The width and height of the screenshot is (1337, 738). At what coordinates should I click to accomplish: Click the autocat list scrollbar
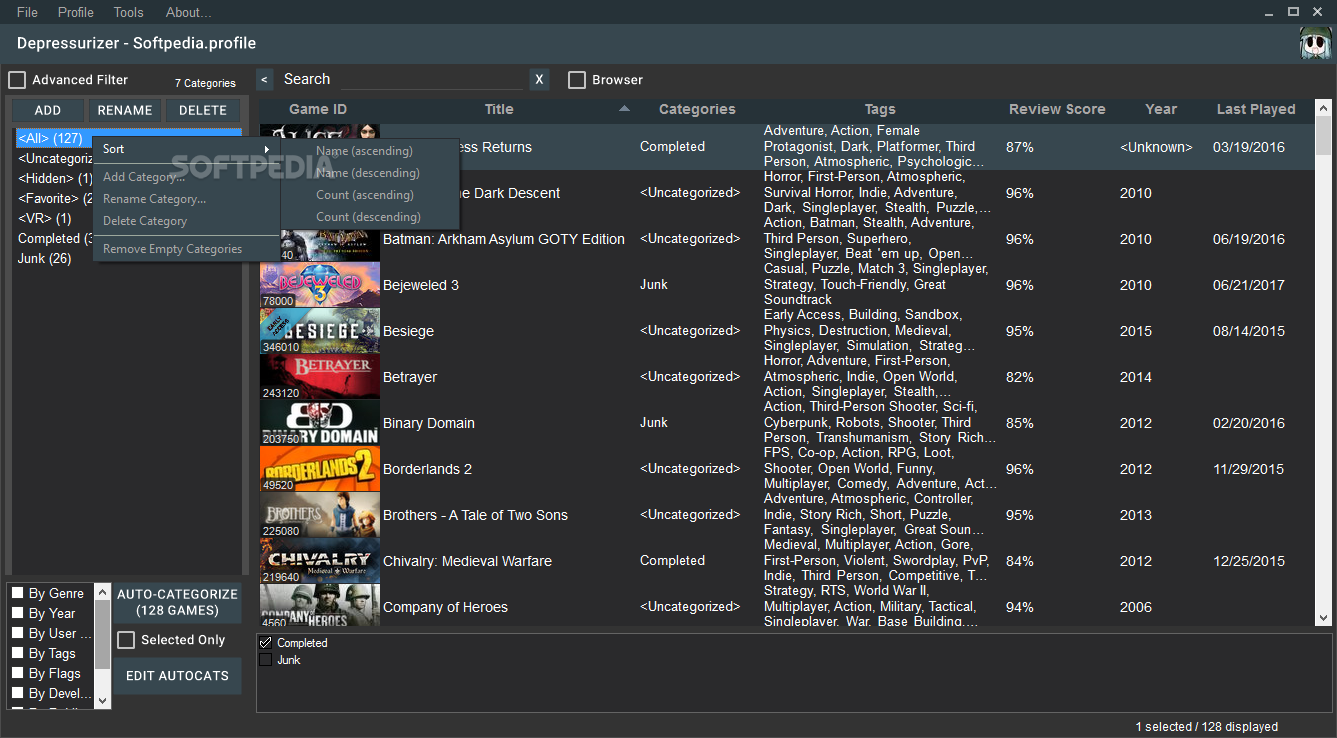(102, 645)
